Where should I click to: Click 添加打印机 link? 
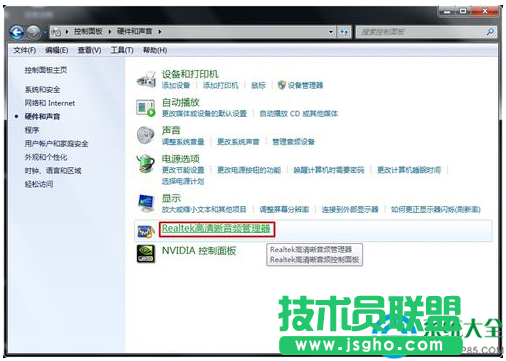tap(220, 85)
